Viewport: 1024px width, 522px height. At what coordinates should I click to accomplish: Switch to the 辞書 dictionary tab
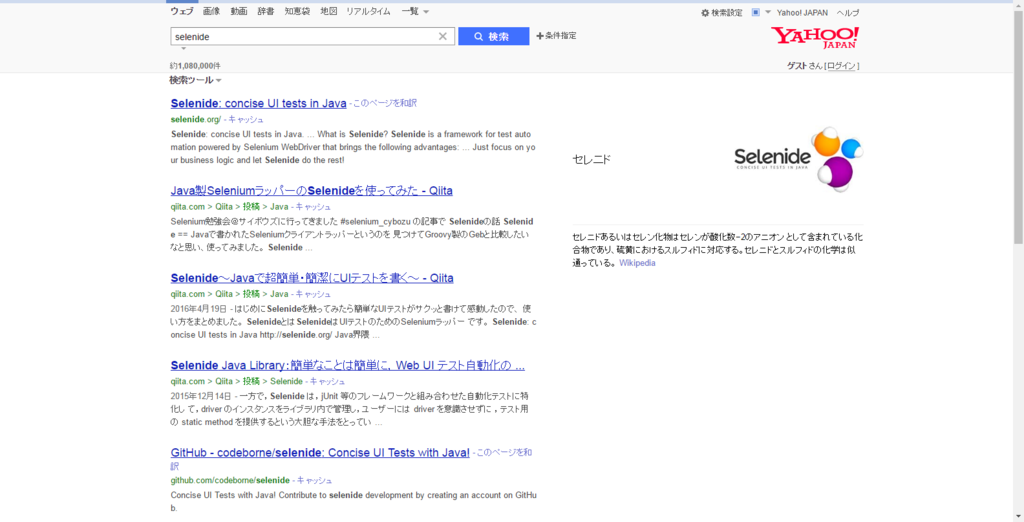(266, 11)
